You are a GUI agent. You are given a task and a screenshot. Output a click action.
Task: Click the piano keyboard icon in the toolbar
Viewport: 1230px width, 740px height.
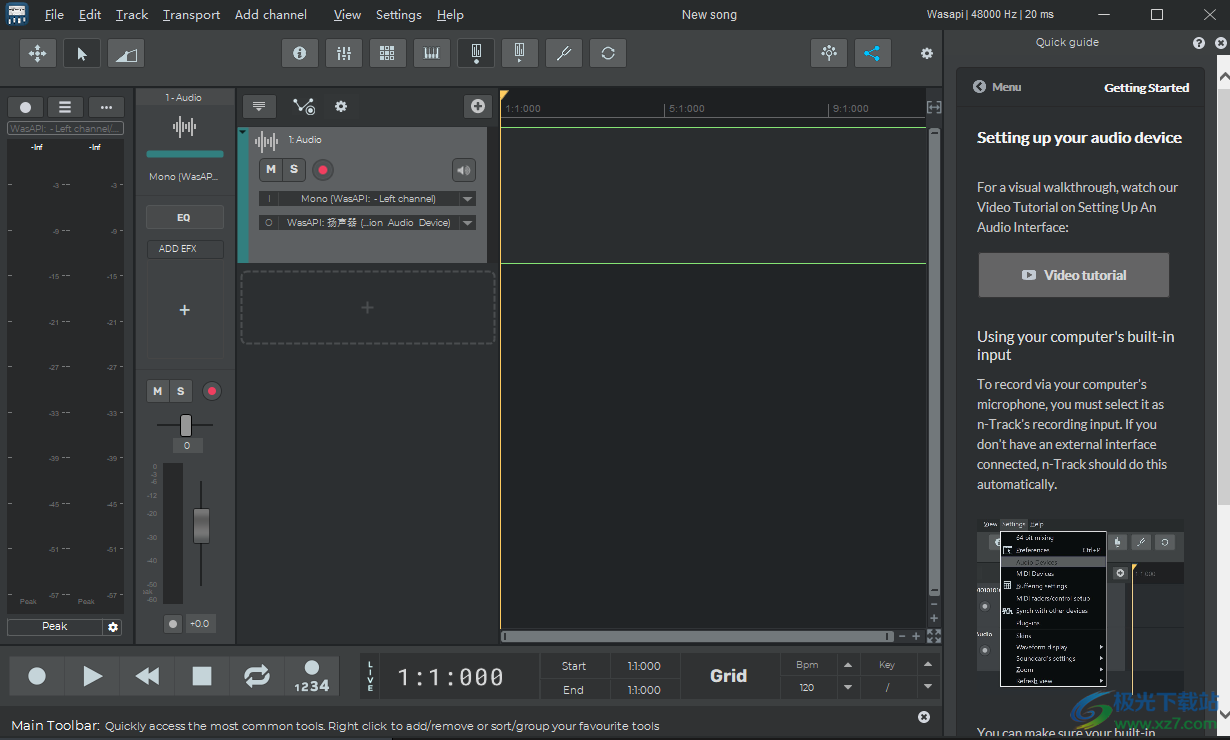pyautogui.click(x=431, y=52)
